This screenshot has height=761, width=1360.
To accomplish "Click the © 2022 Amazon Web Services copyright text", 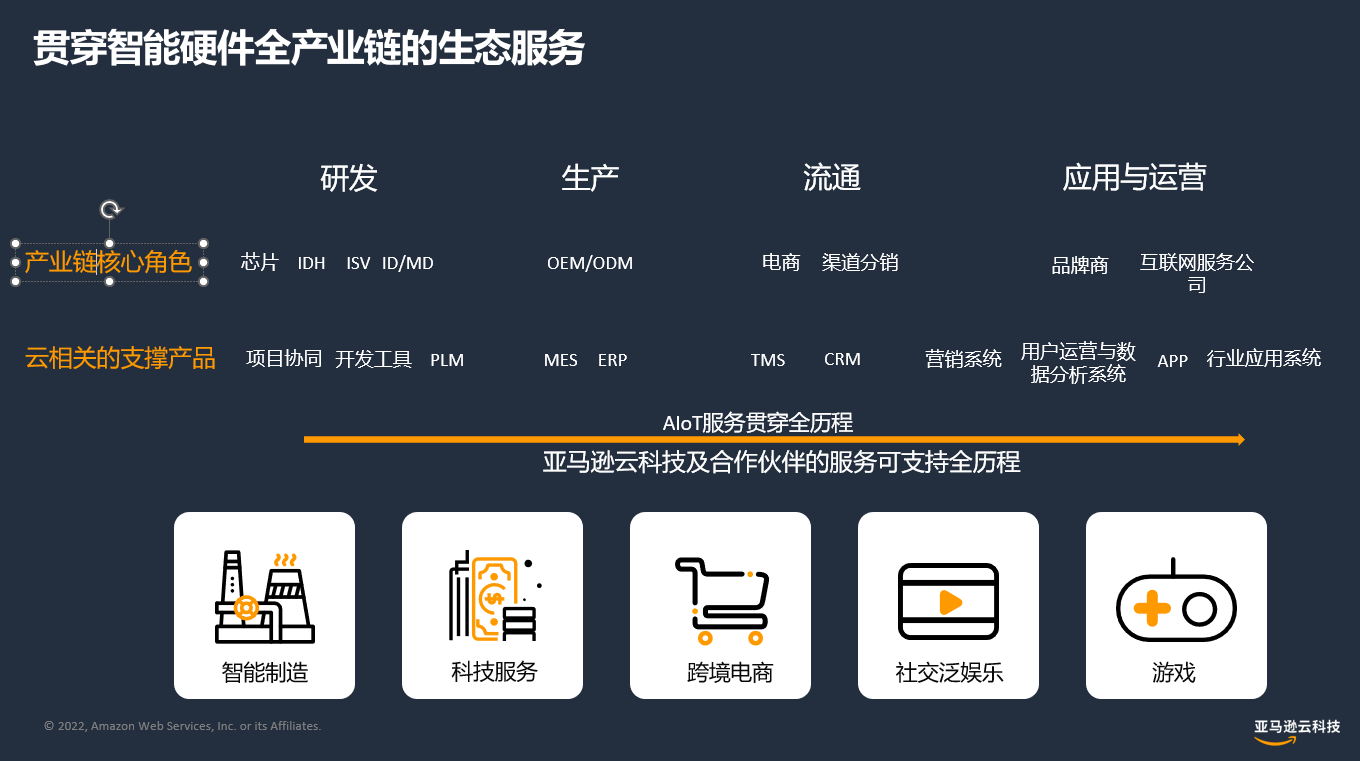I will point(182,726).
